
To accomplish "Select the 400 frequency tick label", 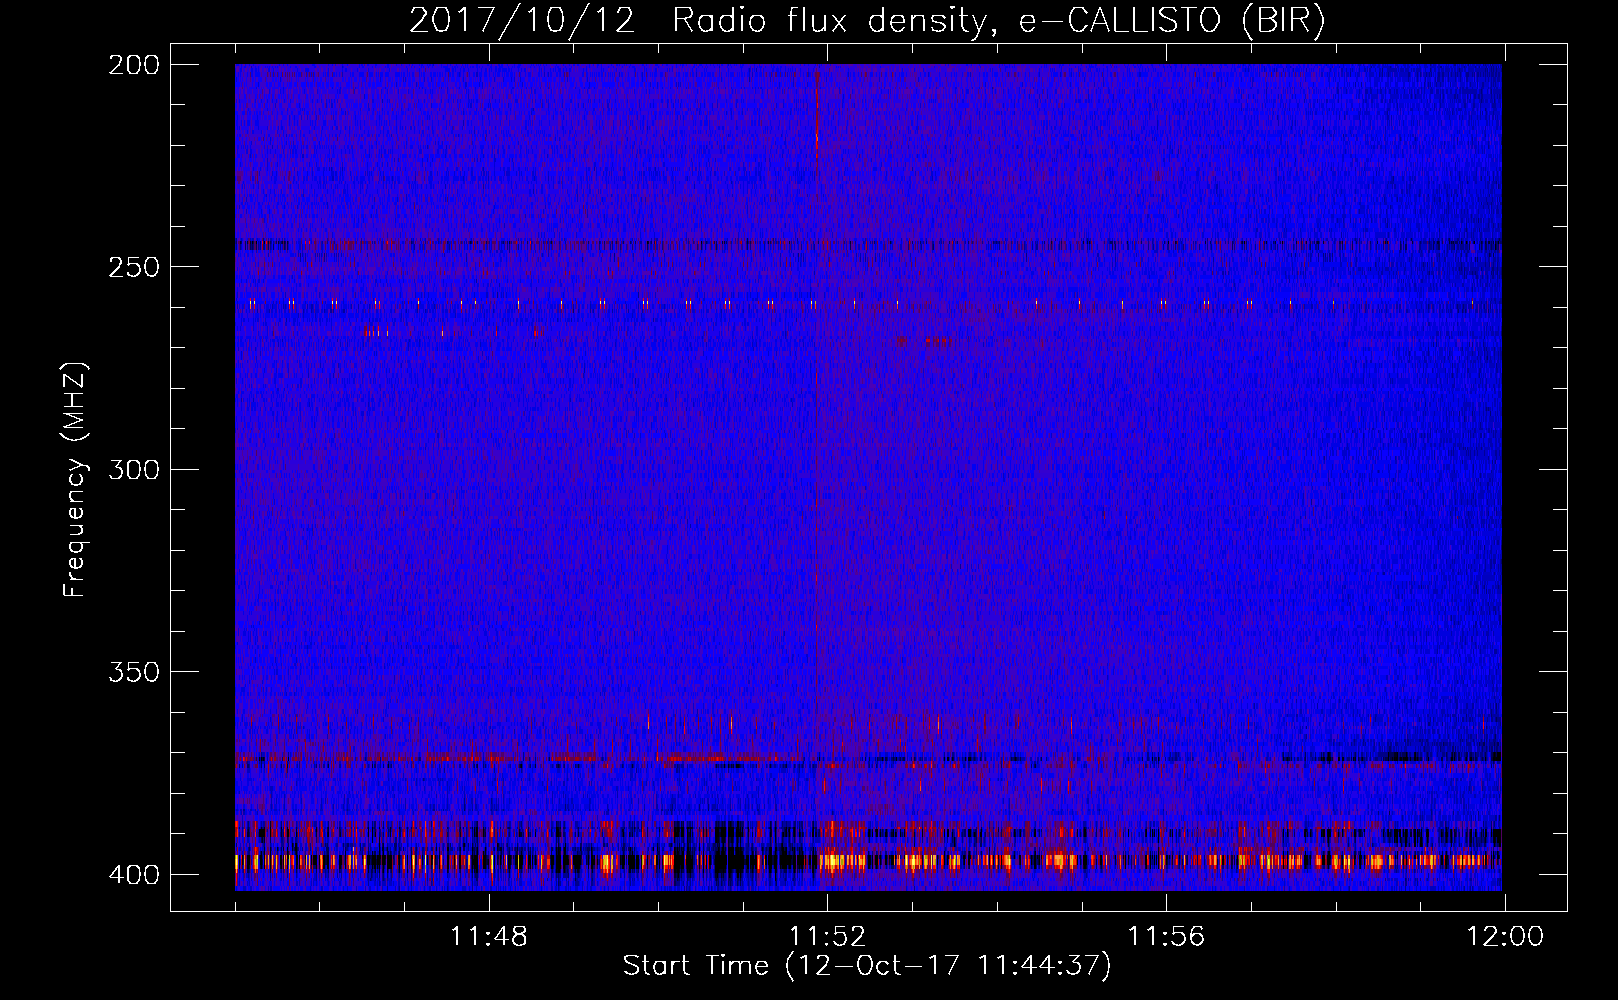I will click(133, 875).
